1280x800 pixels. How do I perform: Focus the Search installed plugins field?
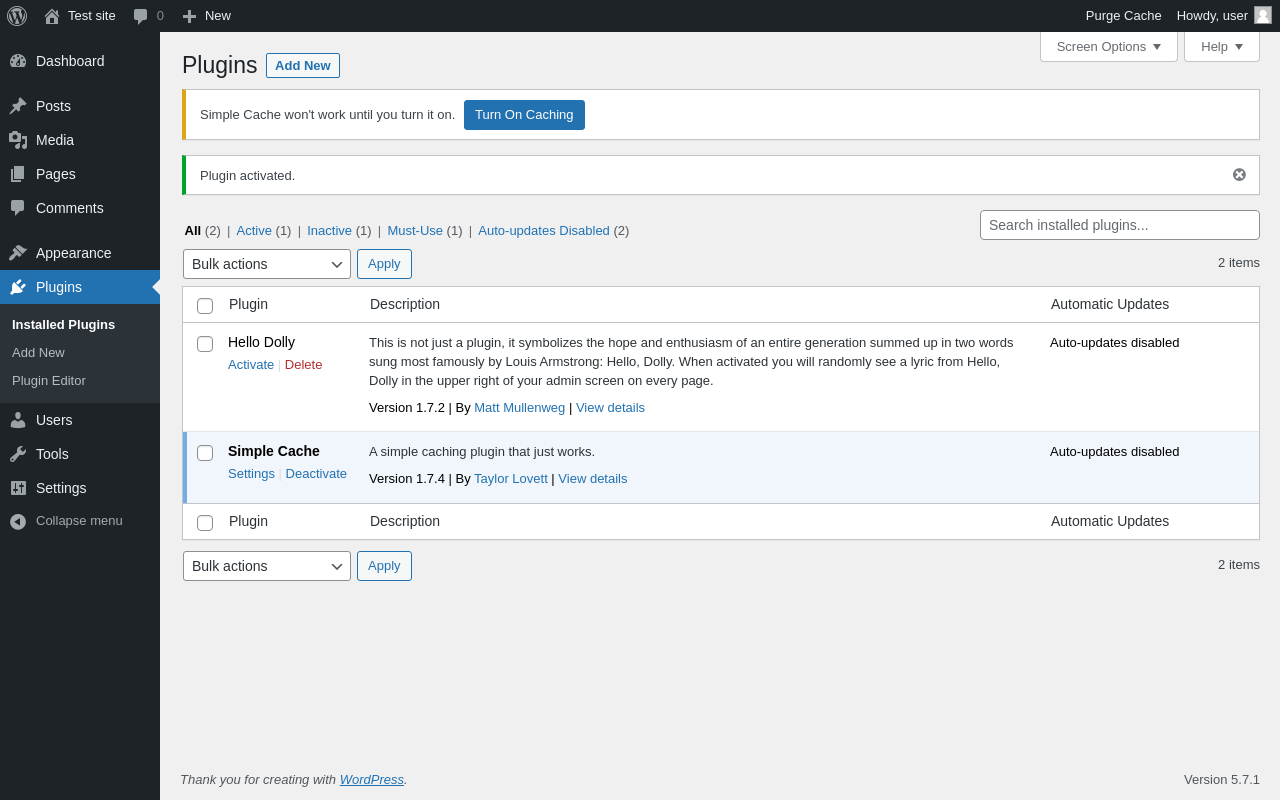[1120, 225]
